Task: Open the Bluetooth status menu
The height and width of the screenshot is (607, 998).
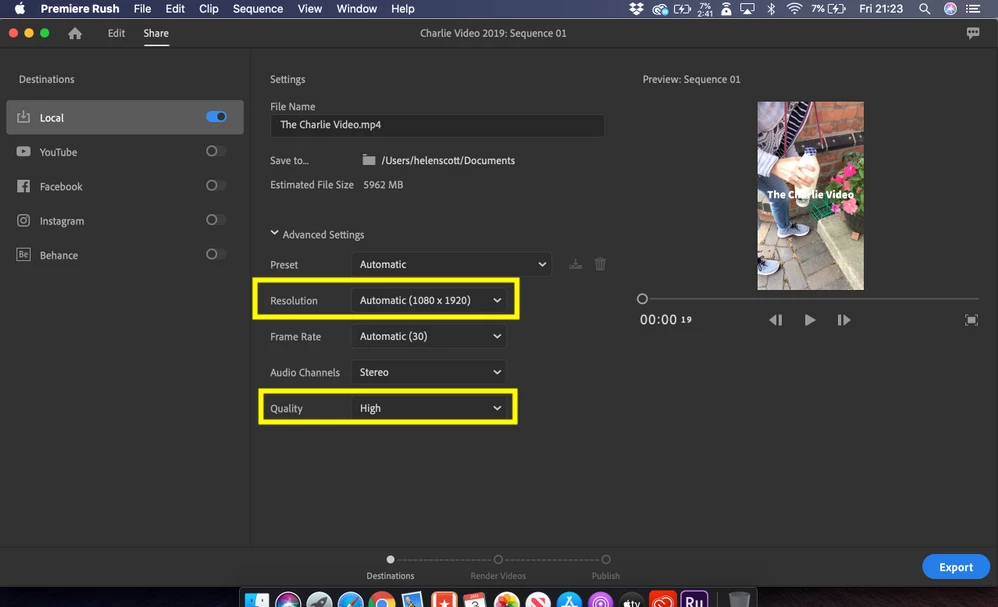Action: [771, 9]
